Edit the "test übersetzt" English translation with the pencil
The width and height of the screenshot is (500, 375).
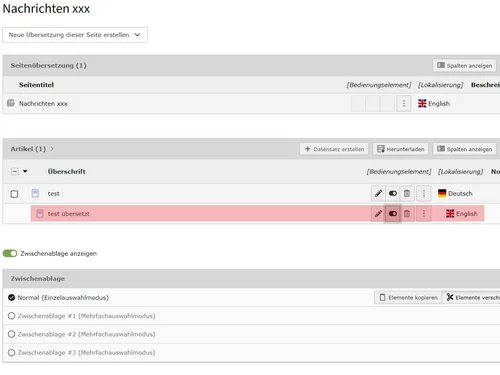[378, 214]
